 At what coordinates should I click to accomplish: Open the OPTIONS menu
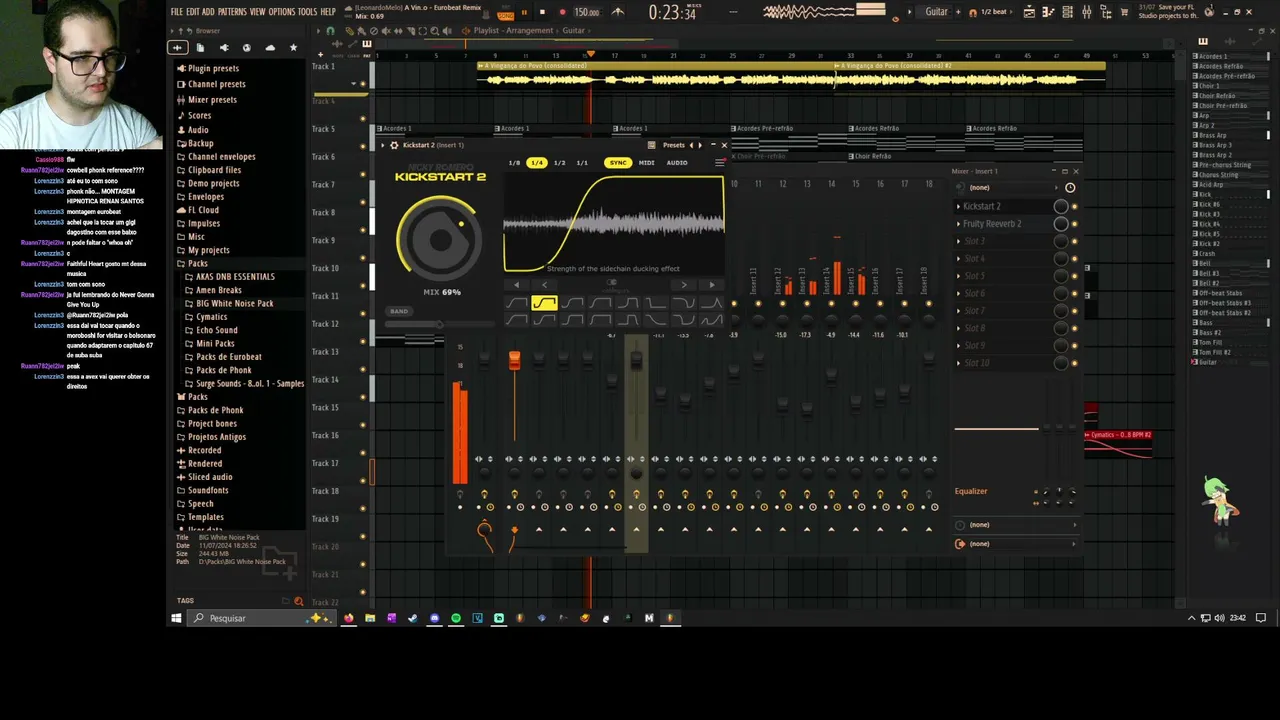pos(282,12)
